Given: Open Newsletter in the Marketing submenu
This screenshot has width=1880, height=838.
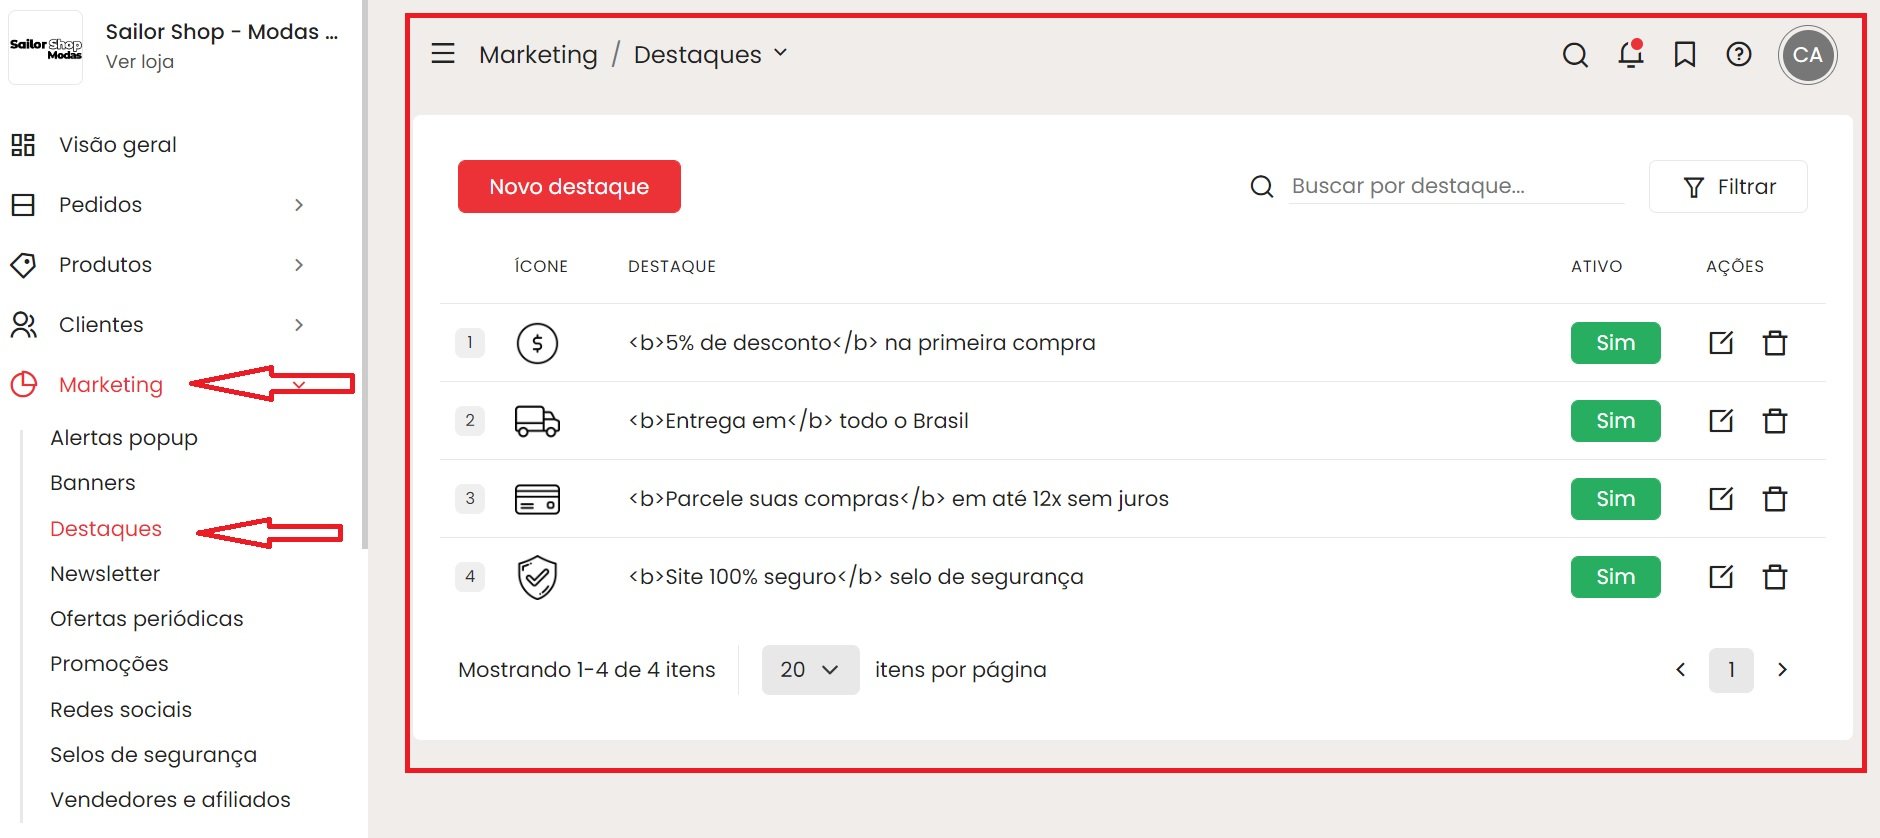Looking at the screenshot, I should (x=105, y=574).
